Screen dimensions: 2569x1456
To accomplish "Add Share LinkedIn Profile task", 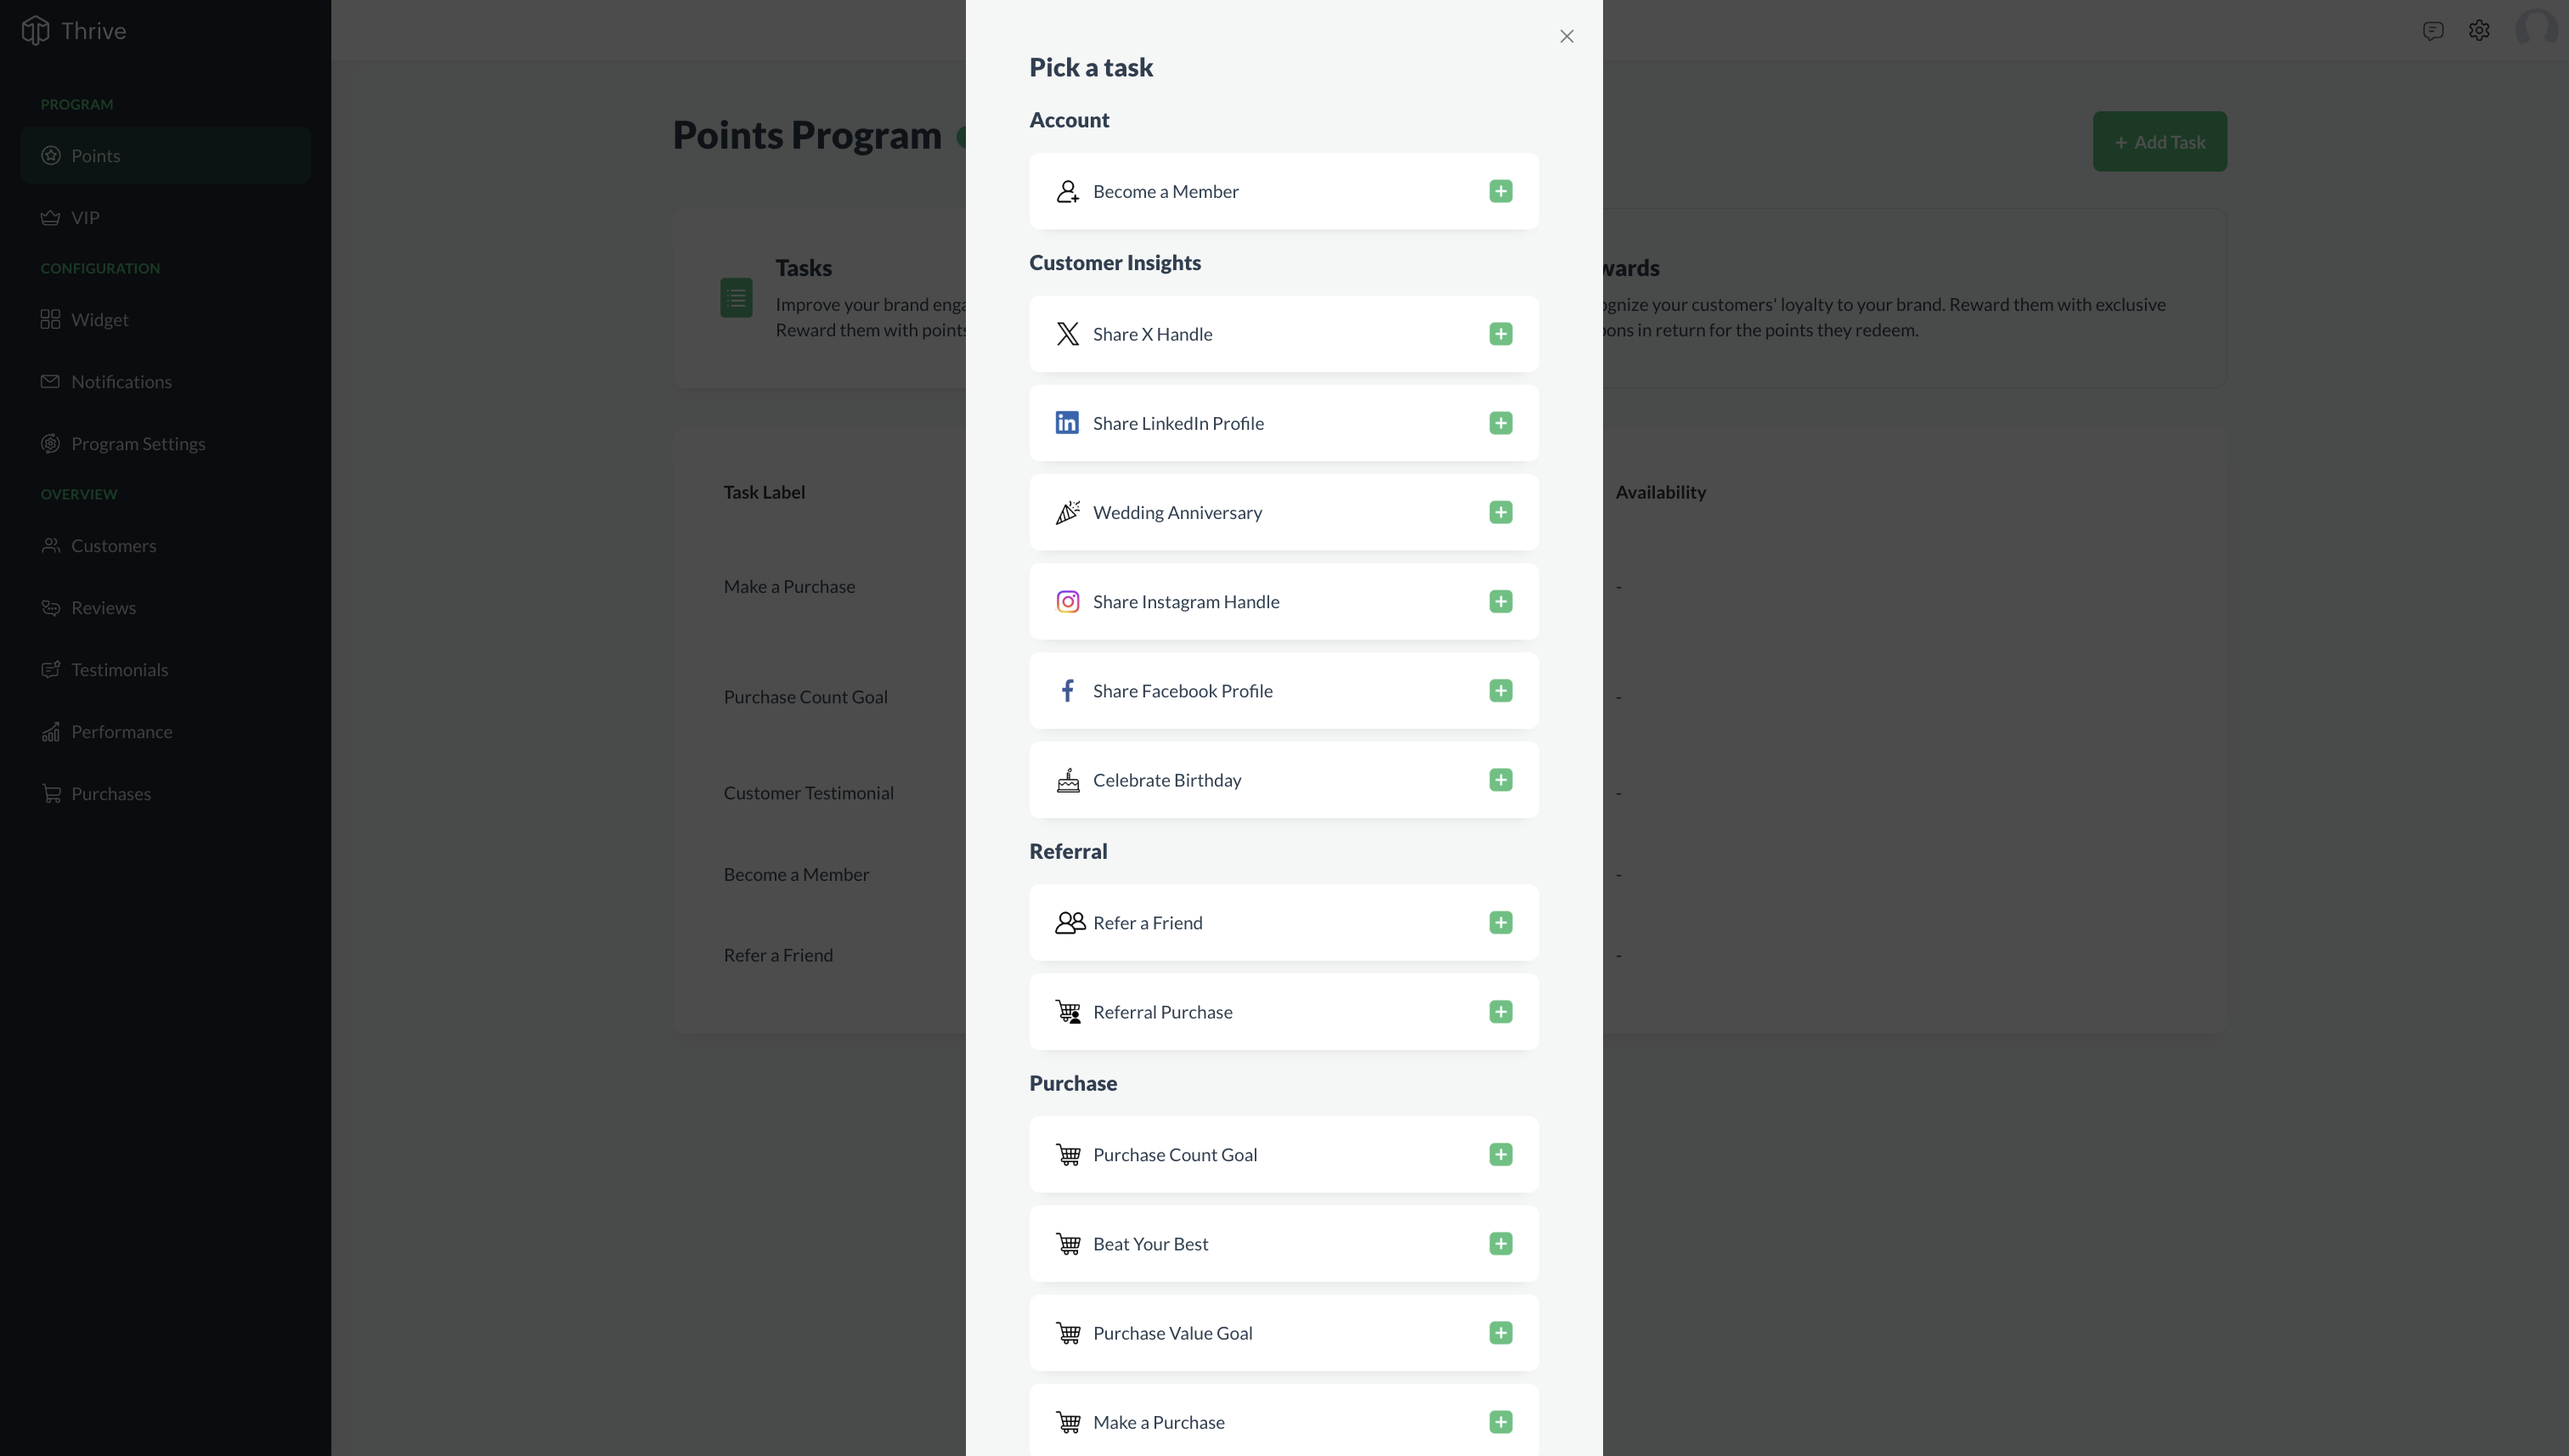I will [x=1500, y=423].
